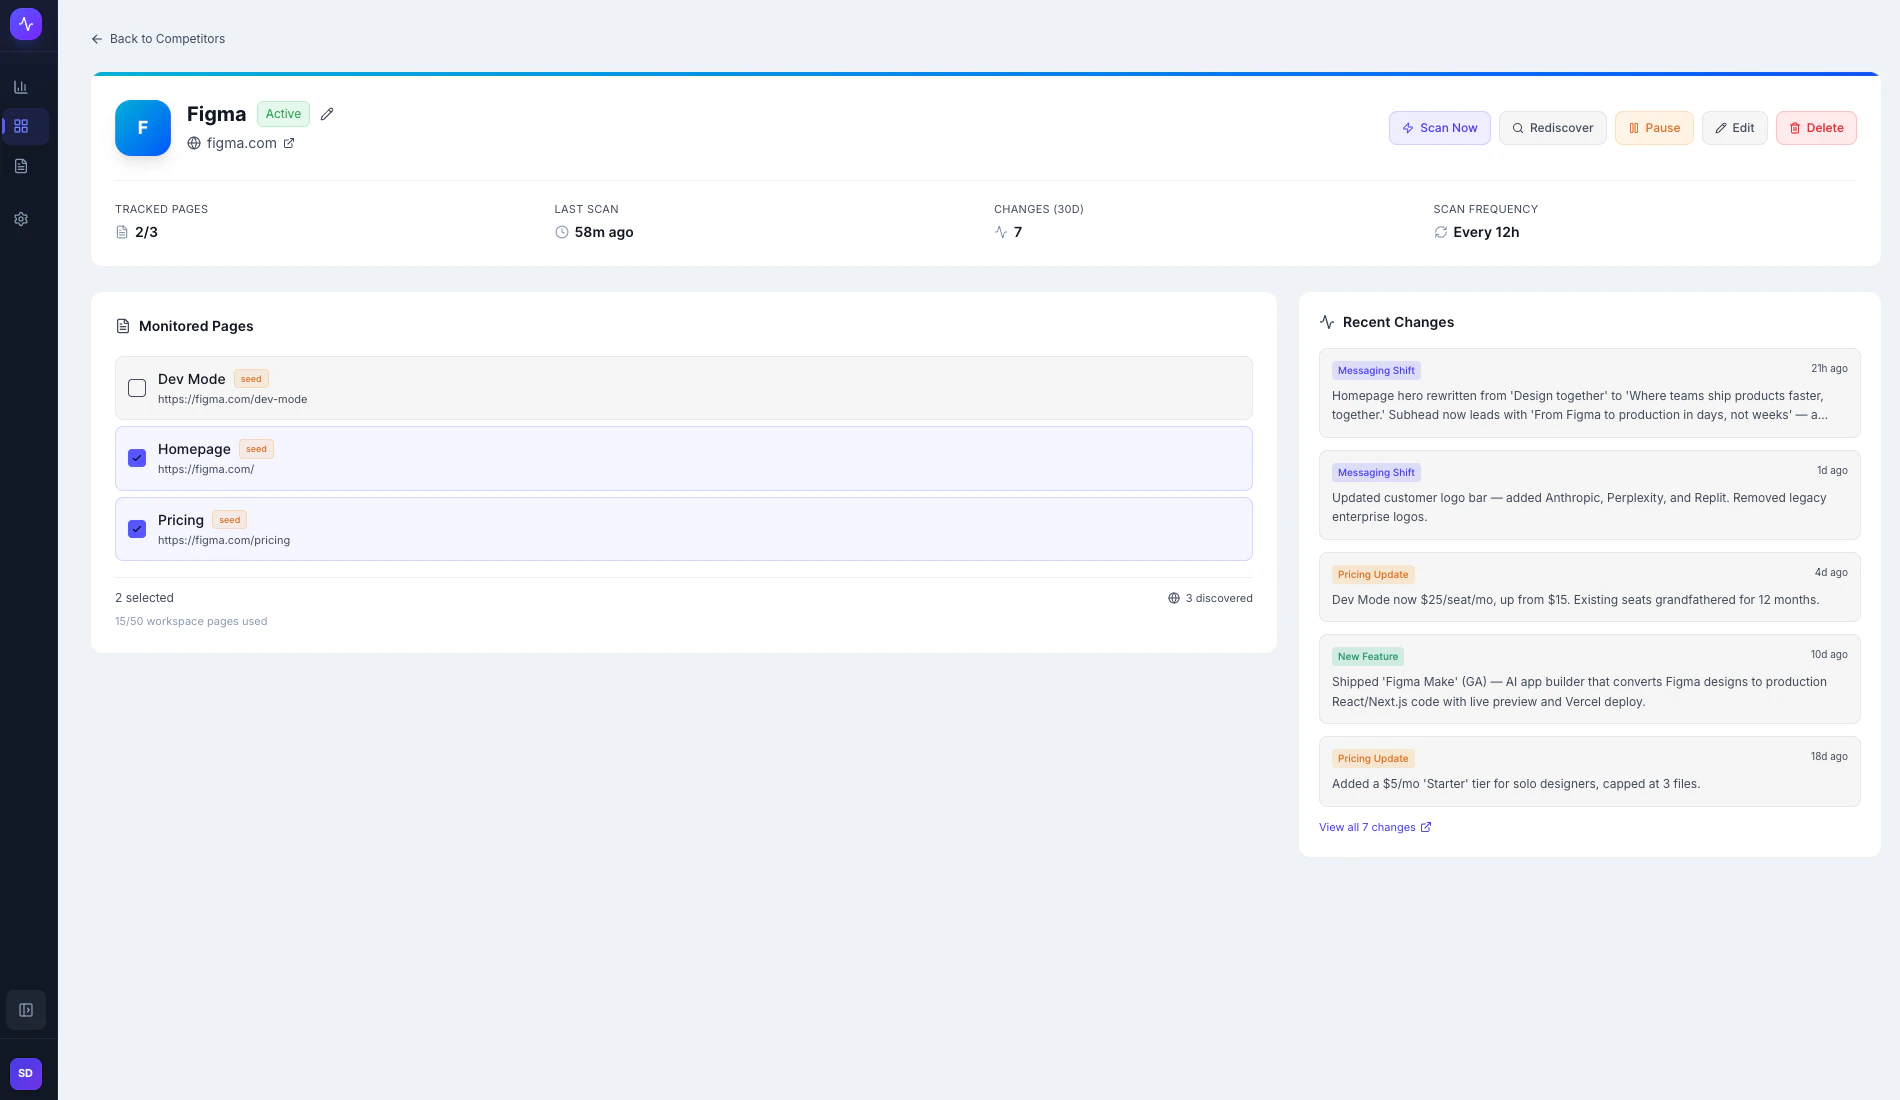Image resolution: width=1900 pixels, height=1100 pixels.
Task: Click the Pricing seed tag
Action: point(229,520)
